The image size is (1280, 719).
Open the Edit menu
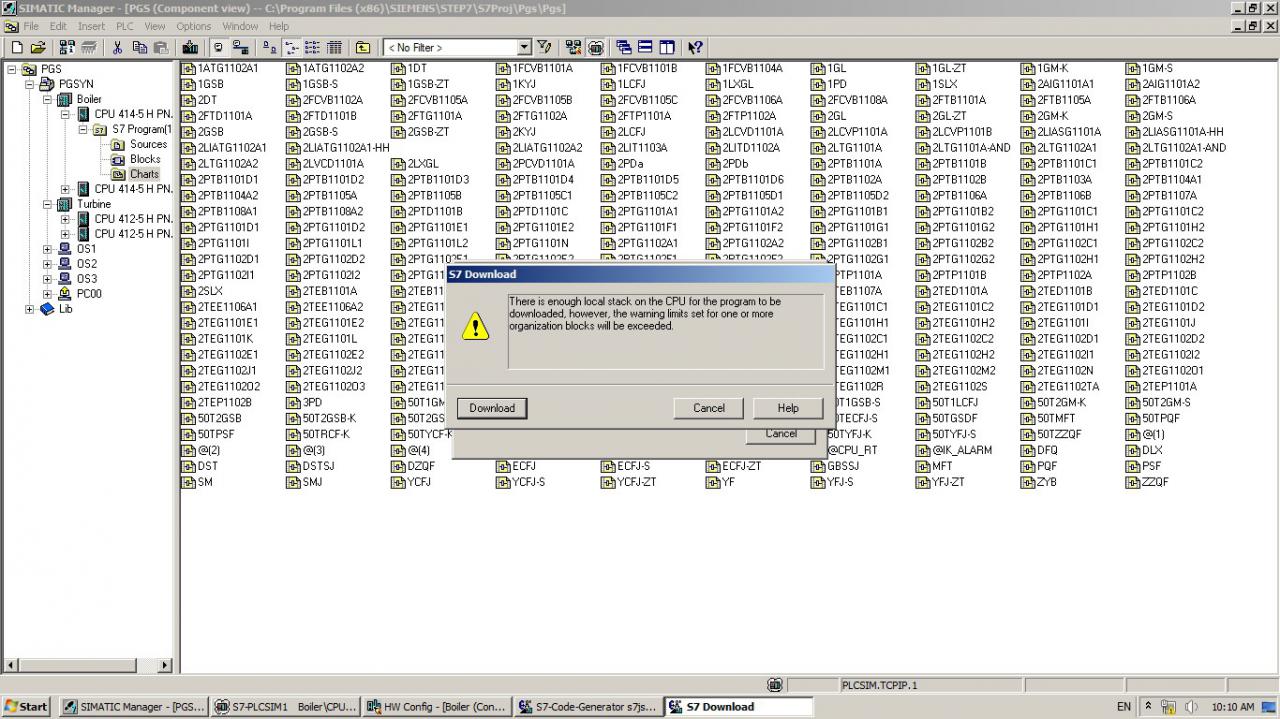[59, 26]
